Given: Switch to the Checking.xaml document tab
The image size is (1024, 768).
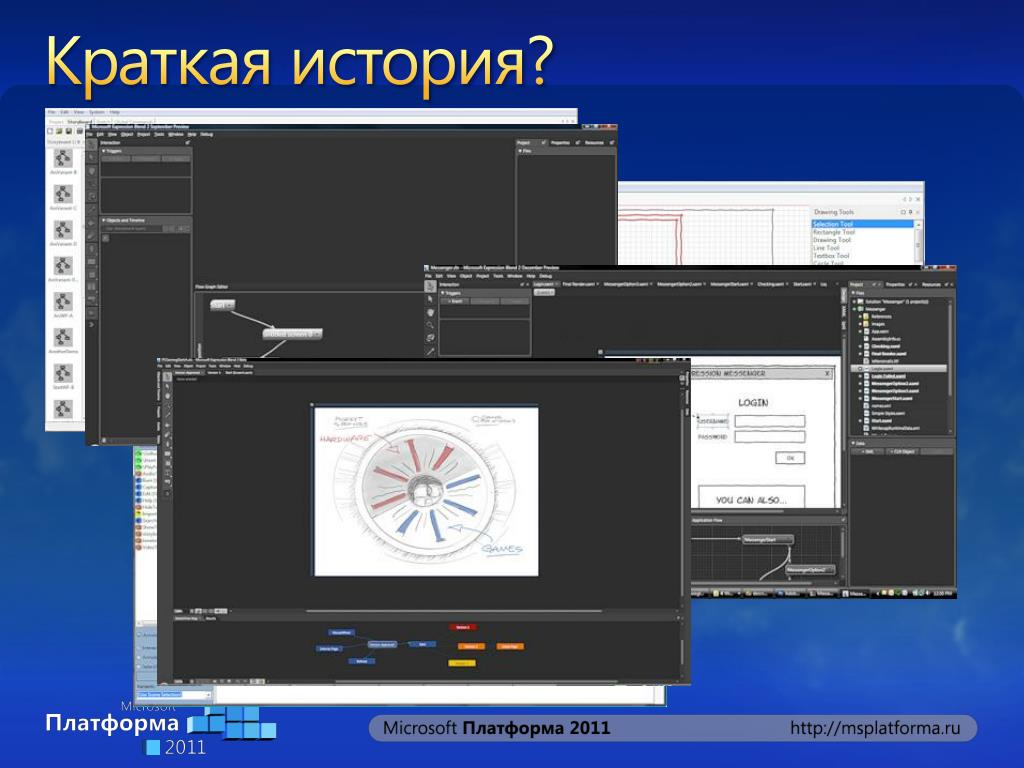Looking at the screenshot, I should [773, 284].
